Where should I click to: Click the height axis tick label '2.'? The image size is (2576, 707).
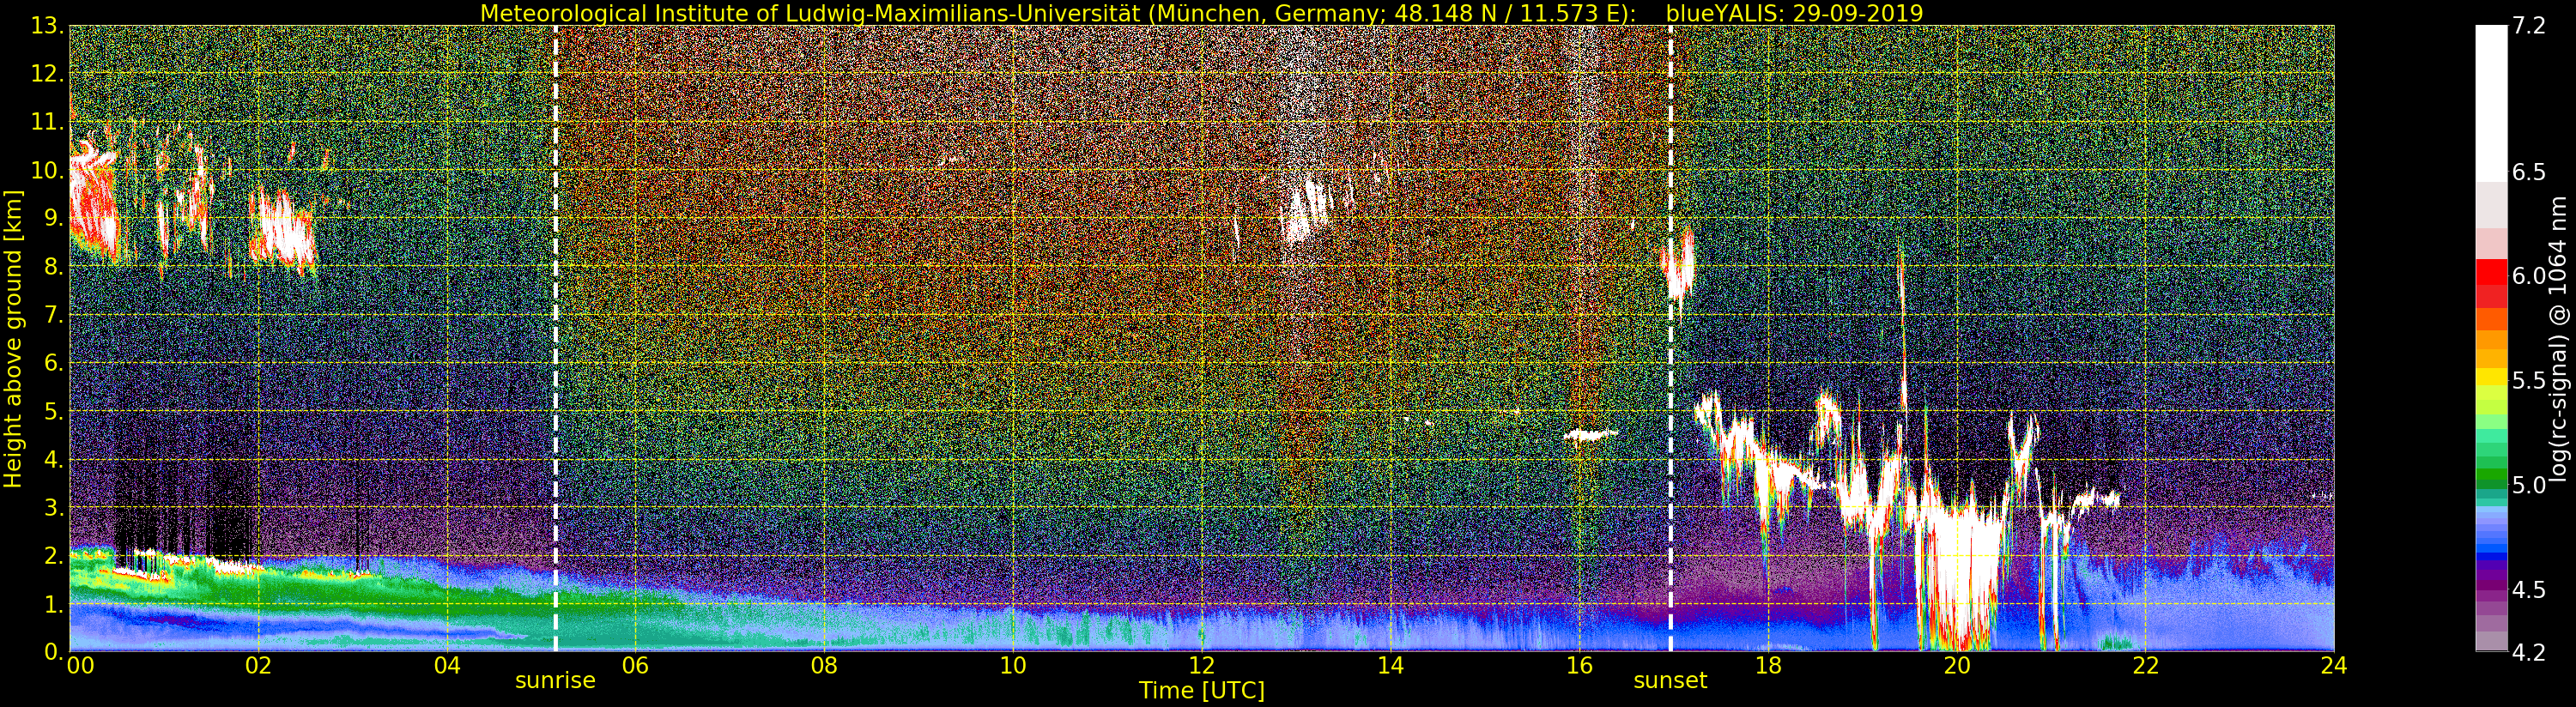[x=53, y=555]
